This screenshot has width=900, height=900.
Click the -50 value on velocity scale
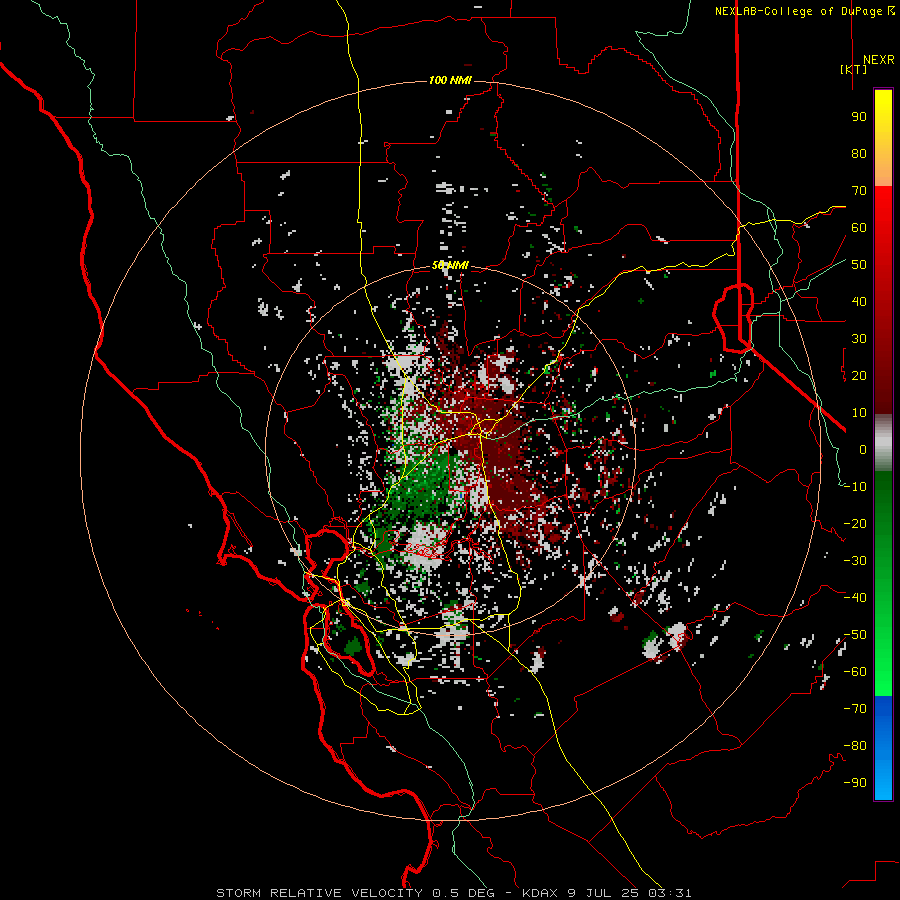click(855, 635)
